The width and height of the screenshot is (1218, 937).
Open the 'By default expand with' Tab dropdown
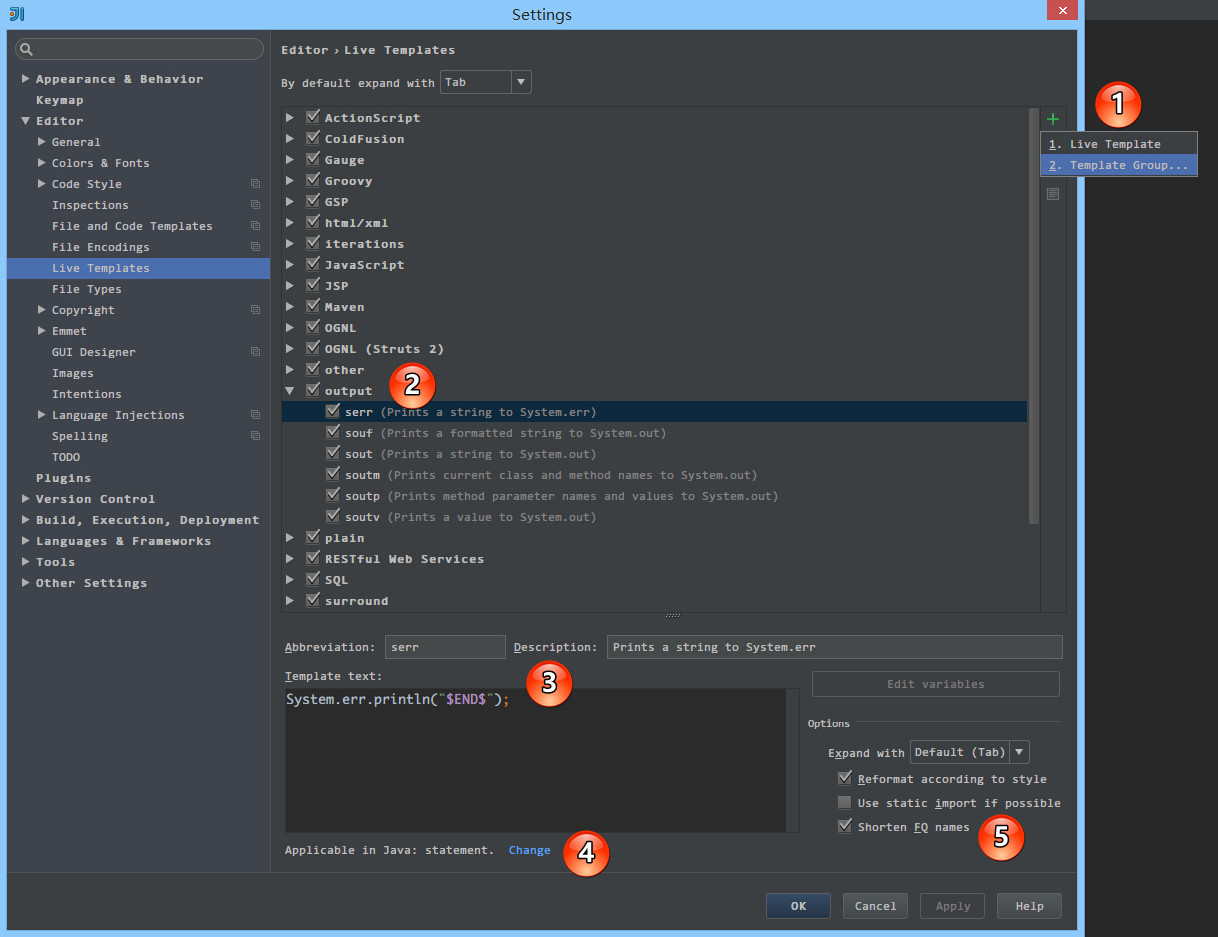click(485, 82)
